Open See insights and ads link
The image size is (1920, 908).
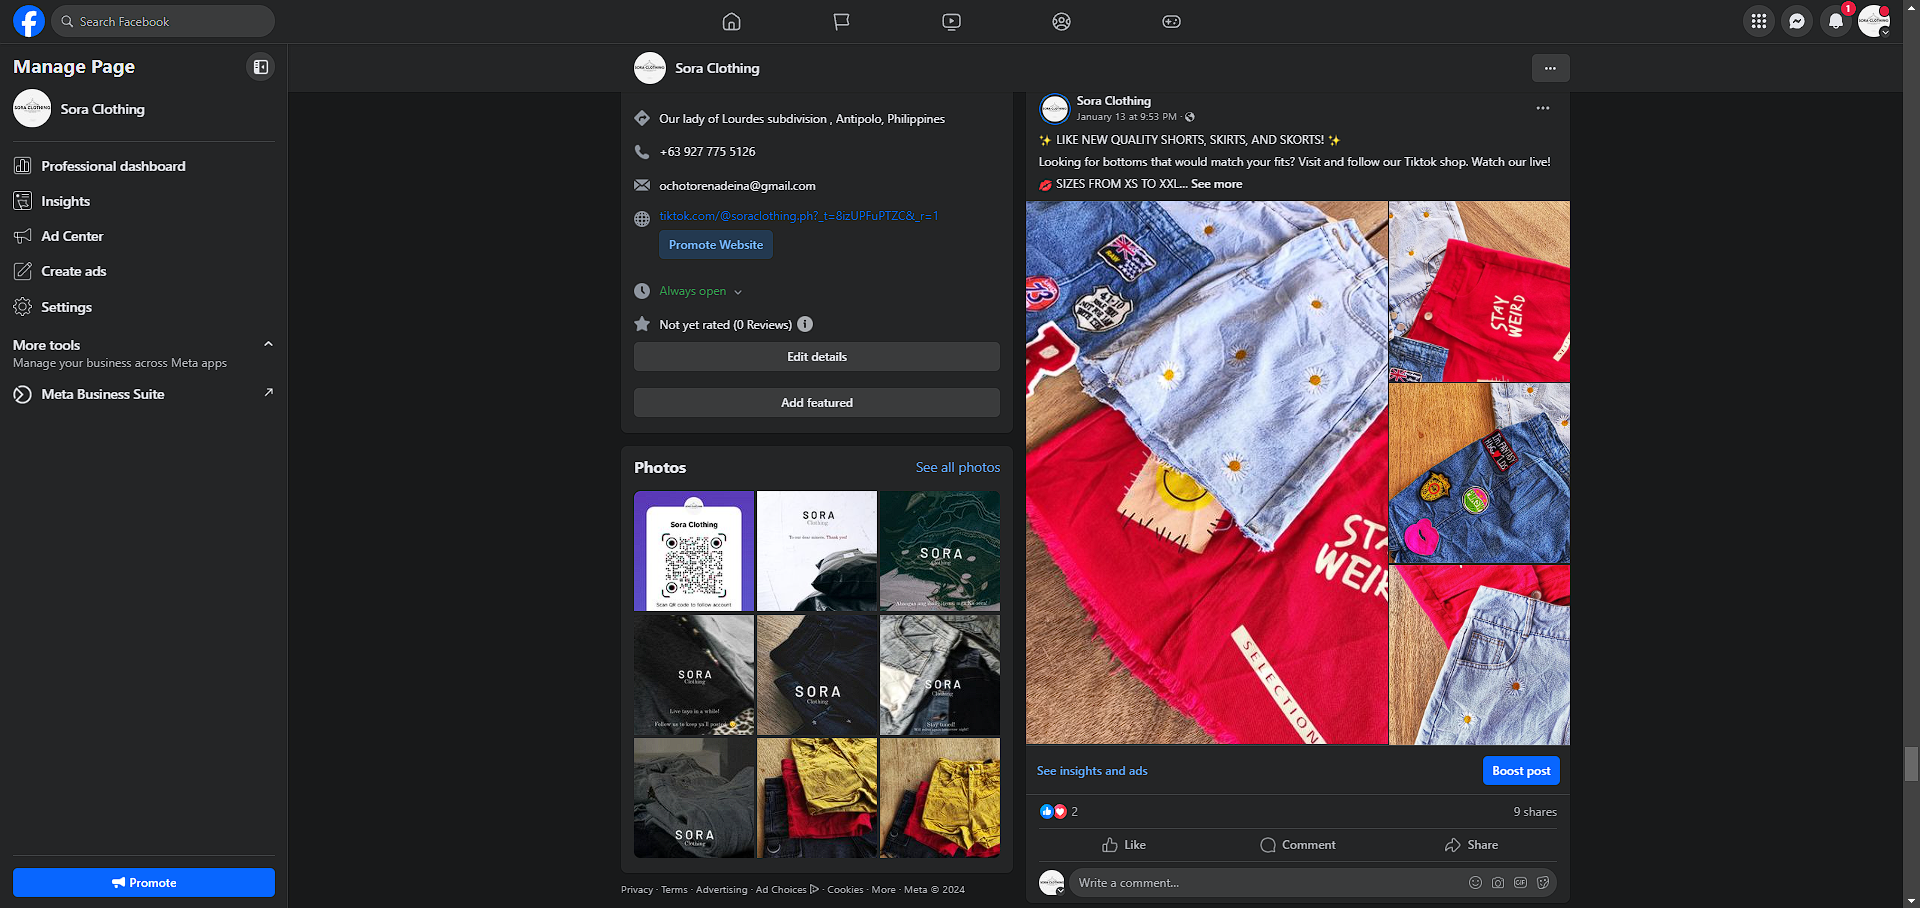click(1092, 771)
